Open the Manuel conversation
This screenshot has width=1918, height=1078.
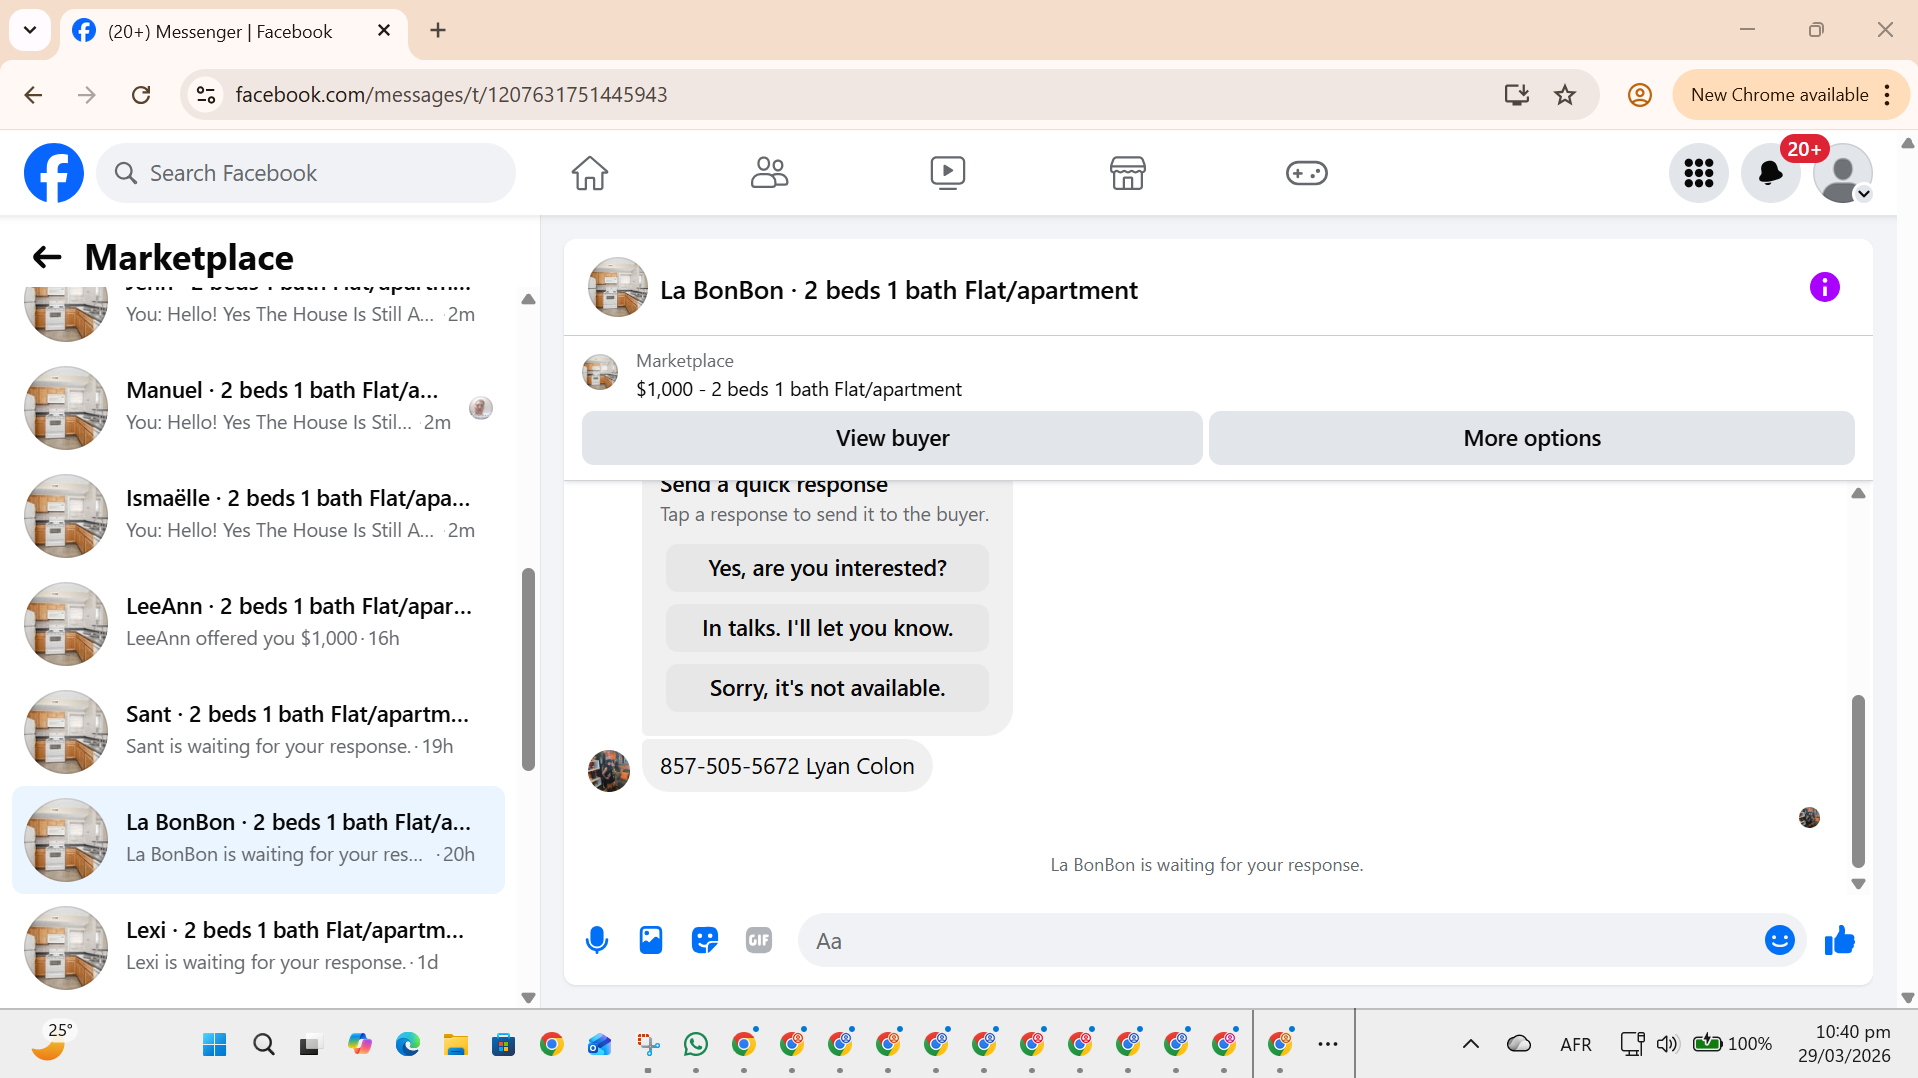point(258,407)
